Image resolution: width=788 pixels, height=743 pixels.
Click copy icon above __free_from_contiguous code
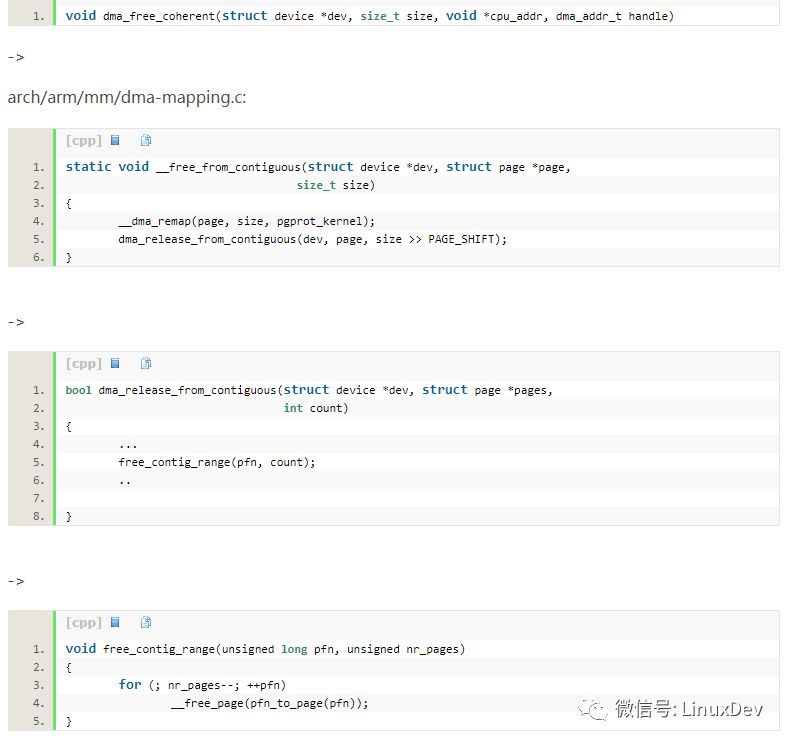point(146,141)
